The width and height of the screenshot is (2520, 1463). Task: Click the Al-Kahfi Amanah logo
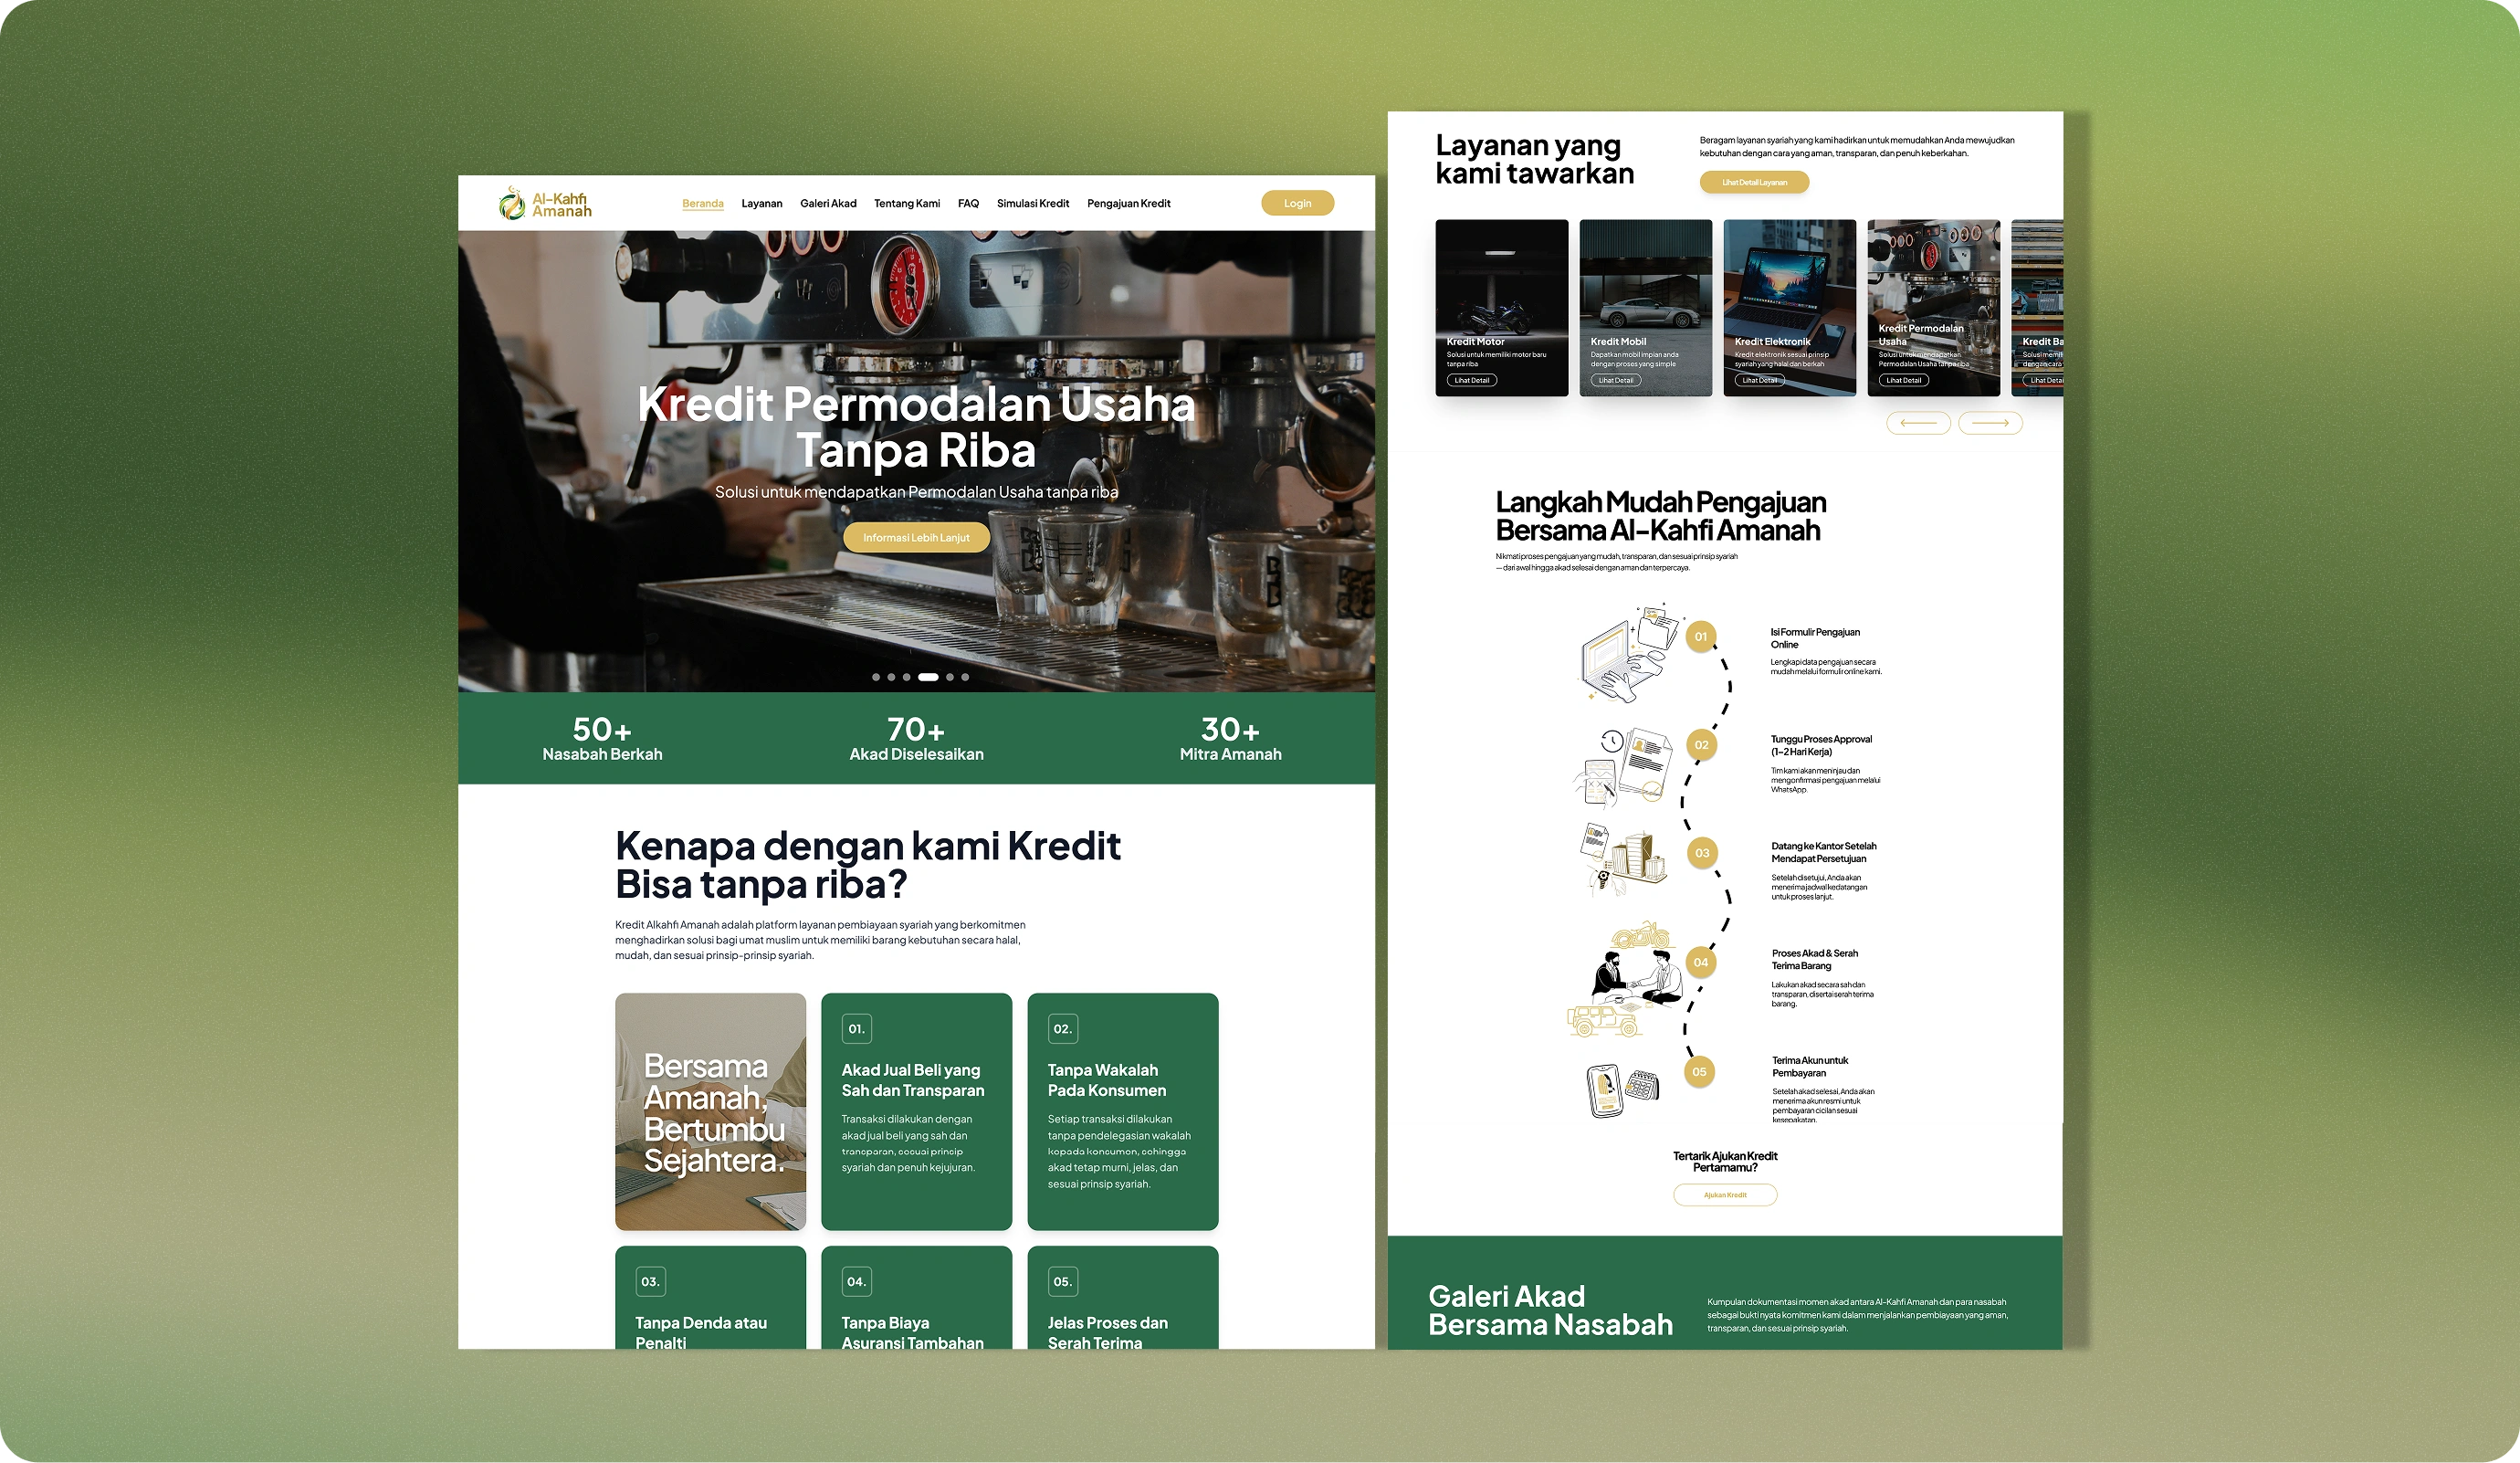pyautogui.click(x=545, y=203)
